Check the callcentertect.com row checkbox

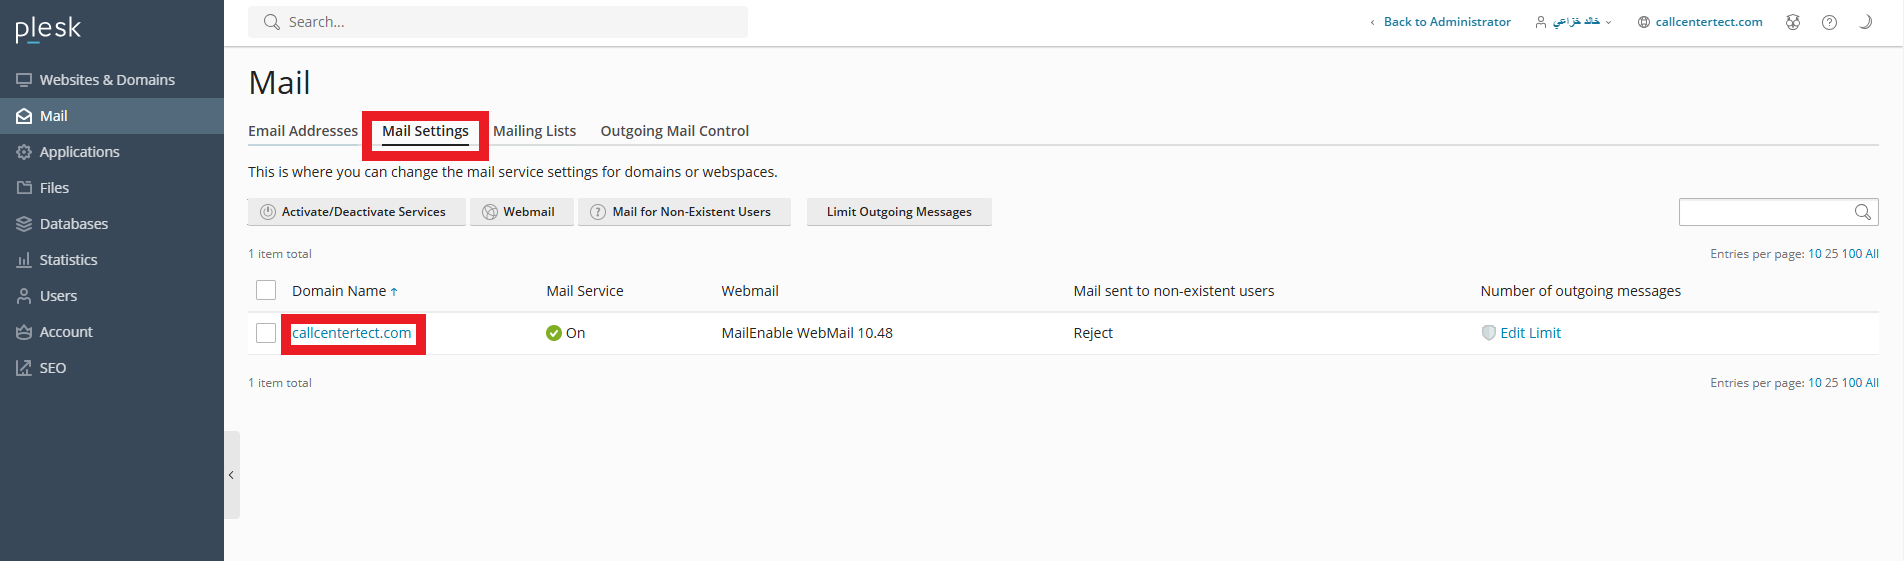tap(266, 333)
